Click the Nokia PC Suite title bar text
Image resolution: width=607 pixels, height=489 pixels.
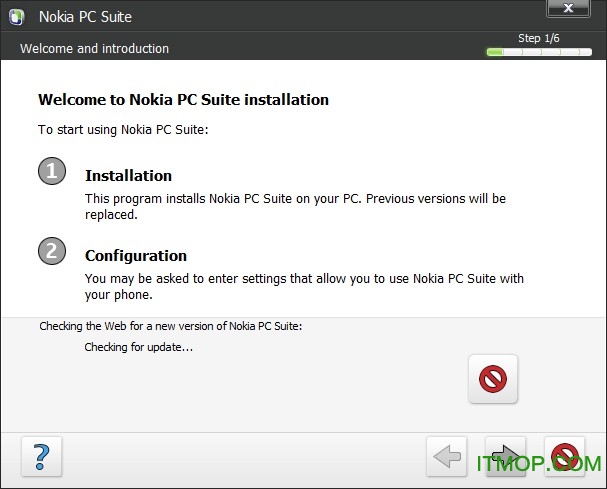[85, 17]
